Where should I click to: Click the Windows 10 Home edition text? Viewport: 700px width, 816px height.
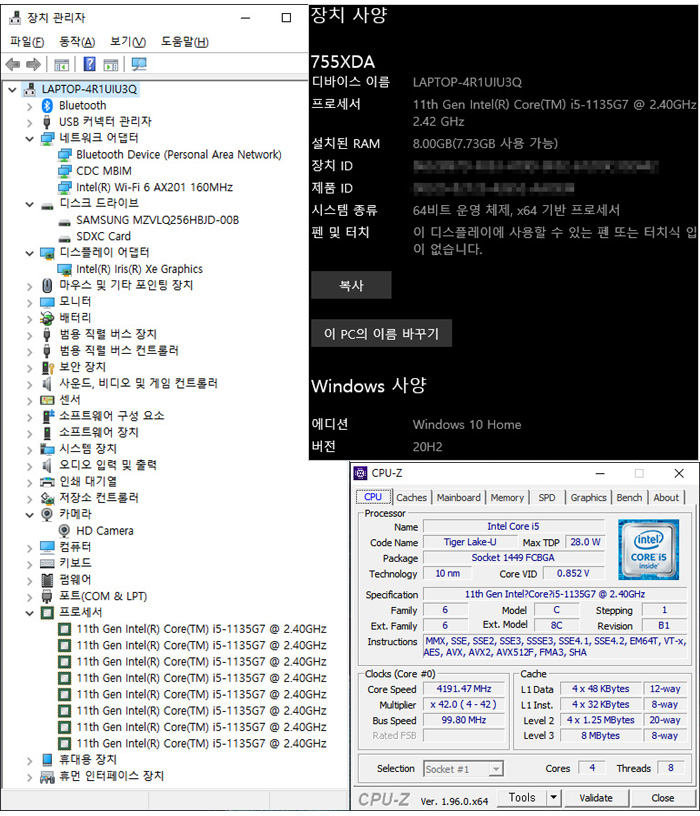point(467,425)
